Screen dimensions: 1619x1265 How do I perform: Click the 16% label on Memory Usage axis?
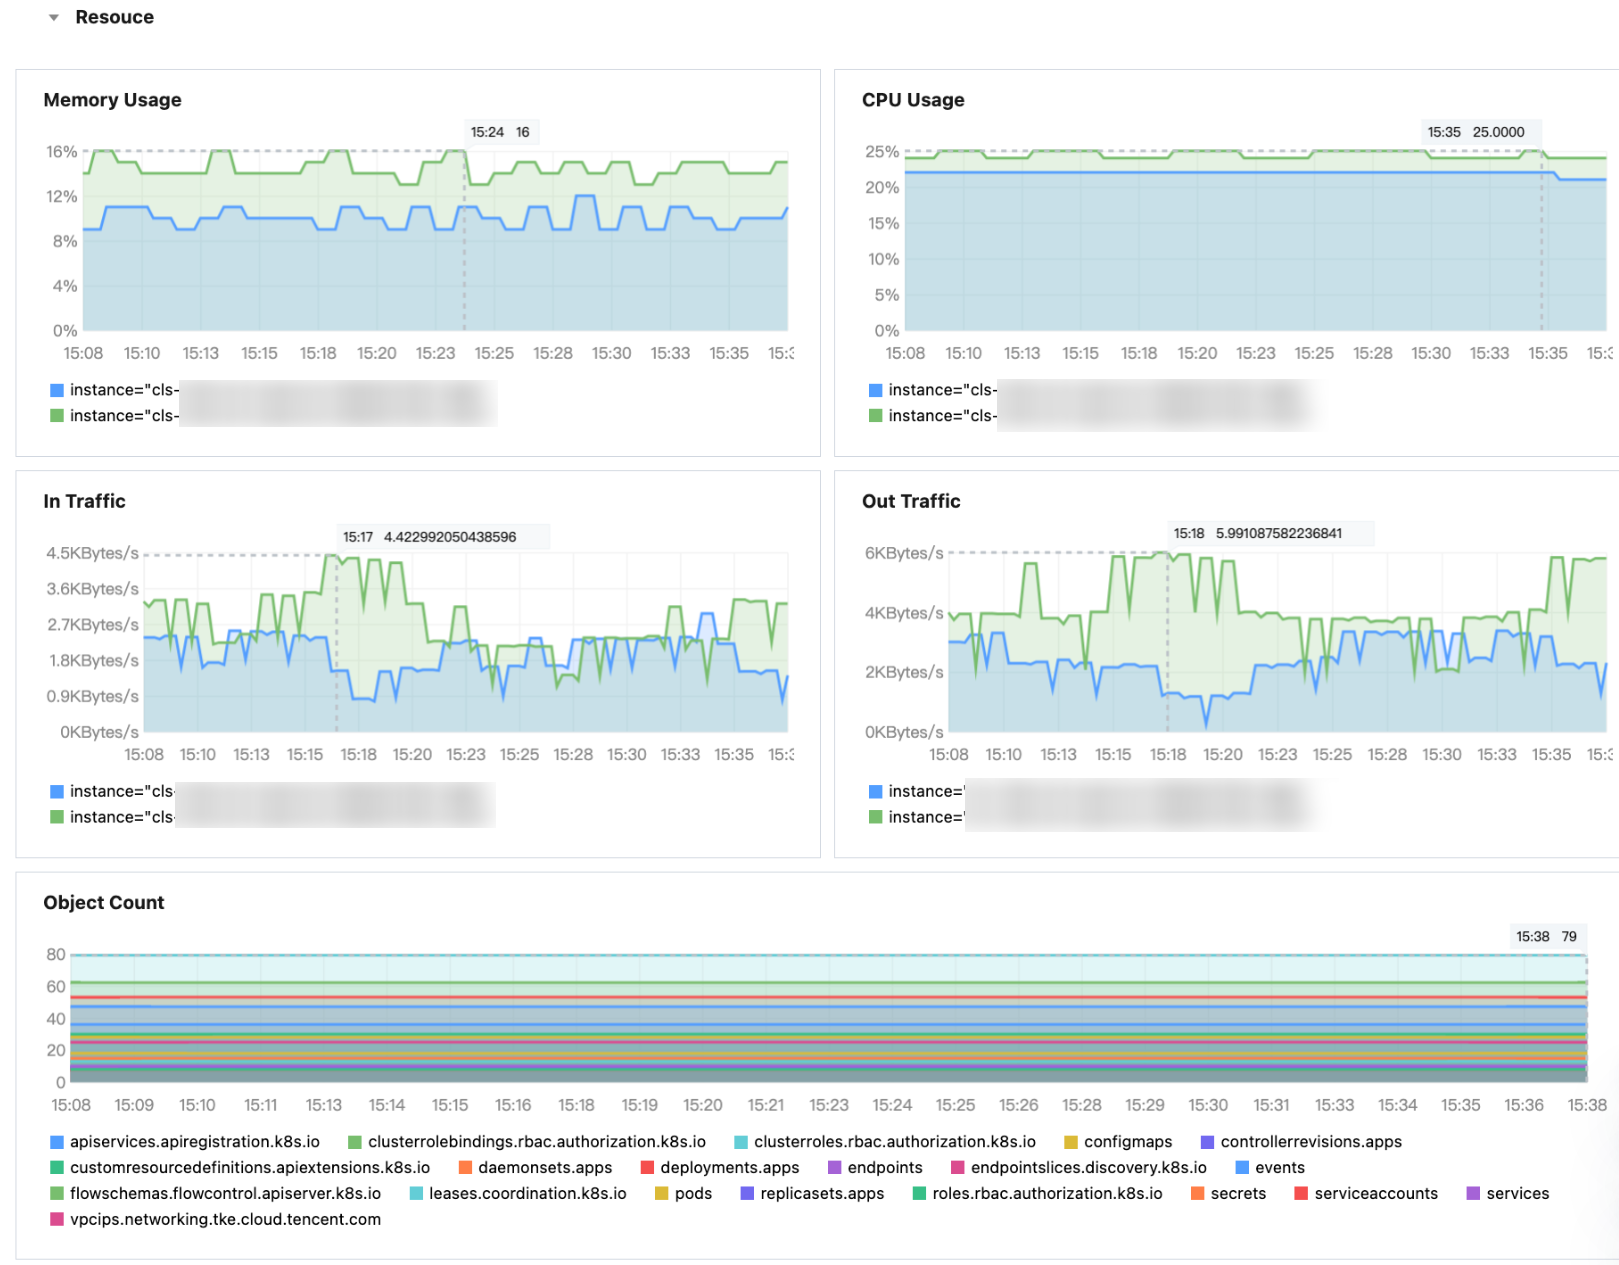[x=61, y=152]
